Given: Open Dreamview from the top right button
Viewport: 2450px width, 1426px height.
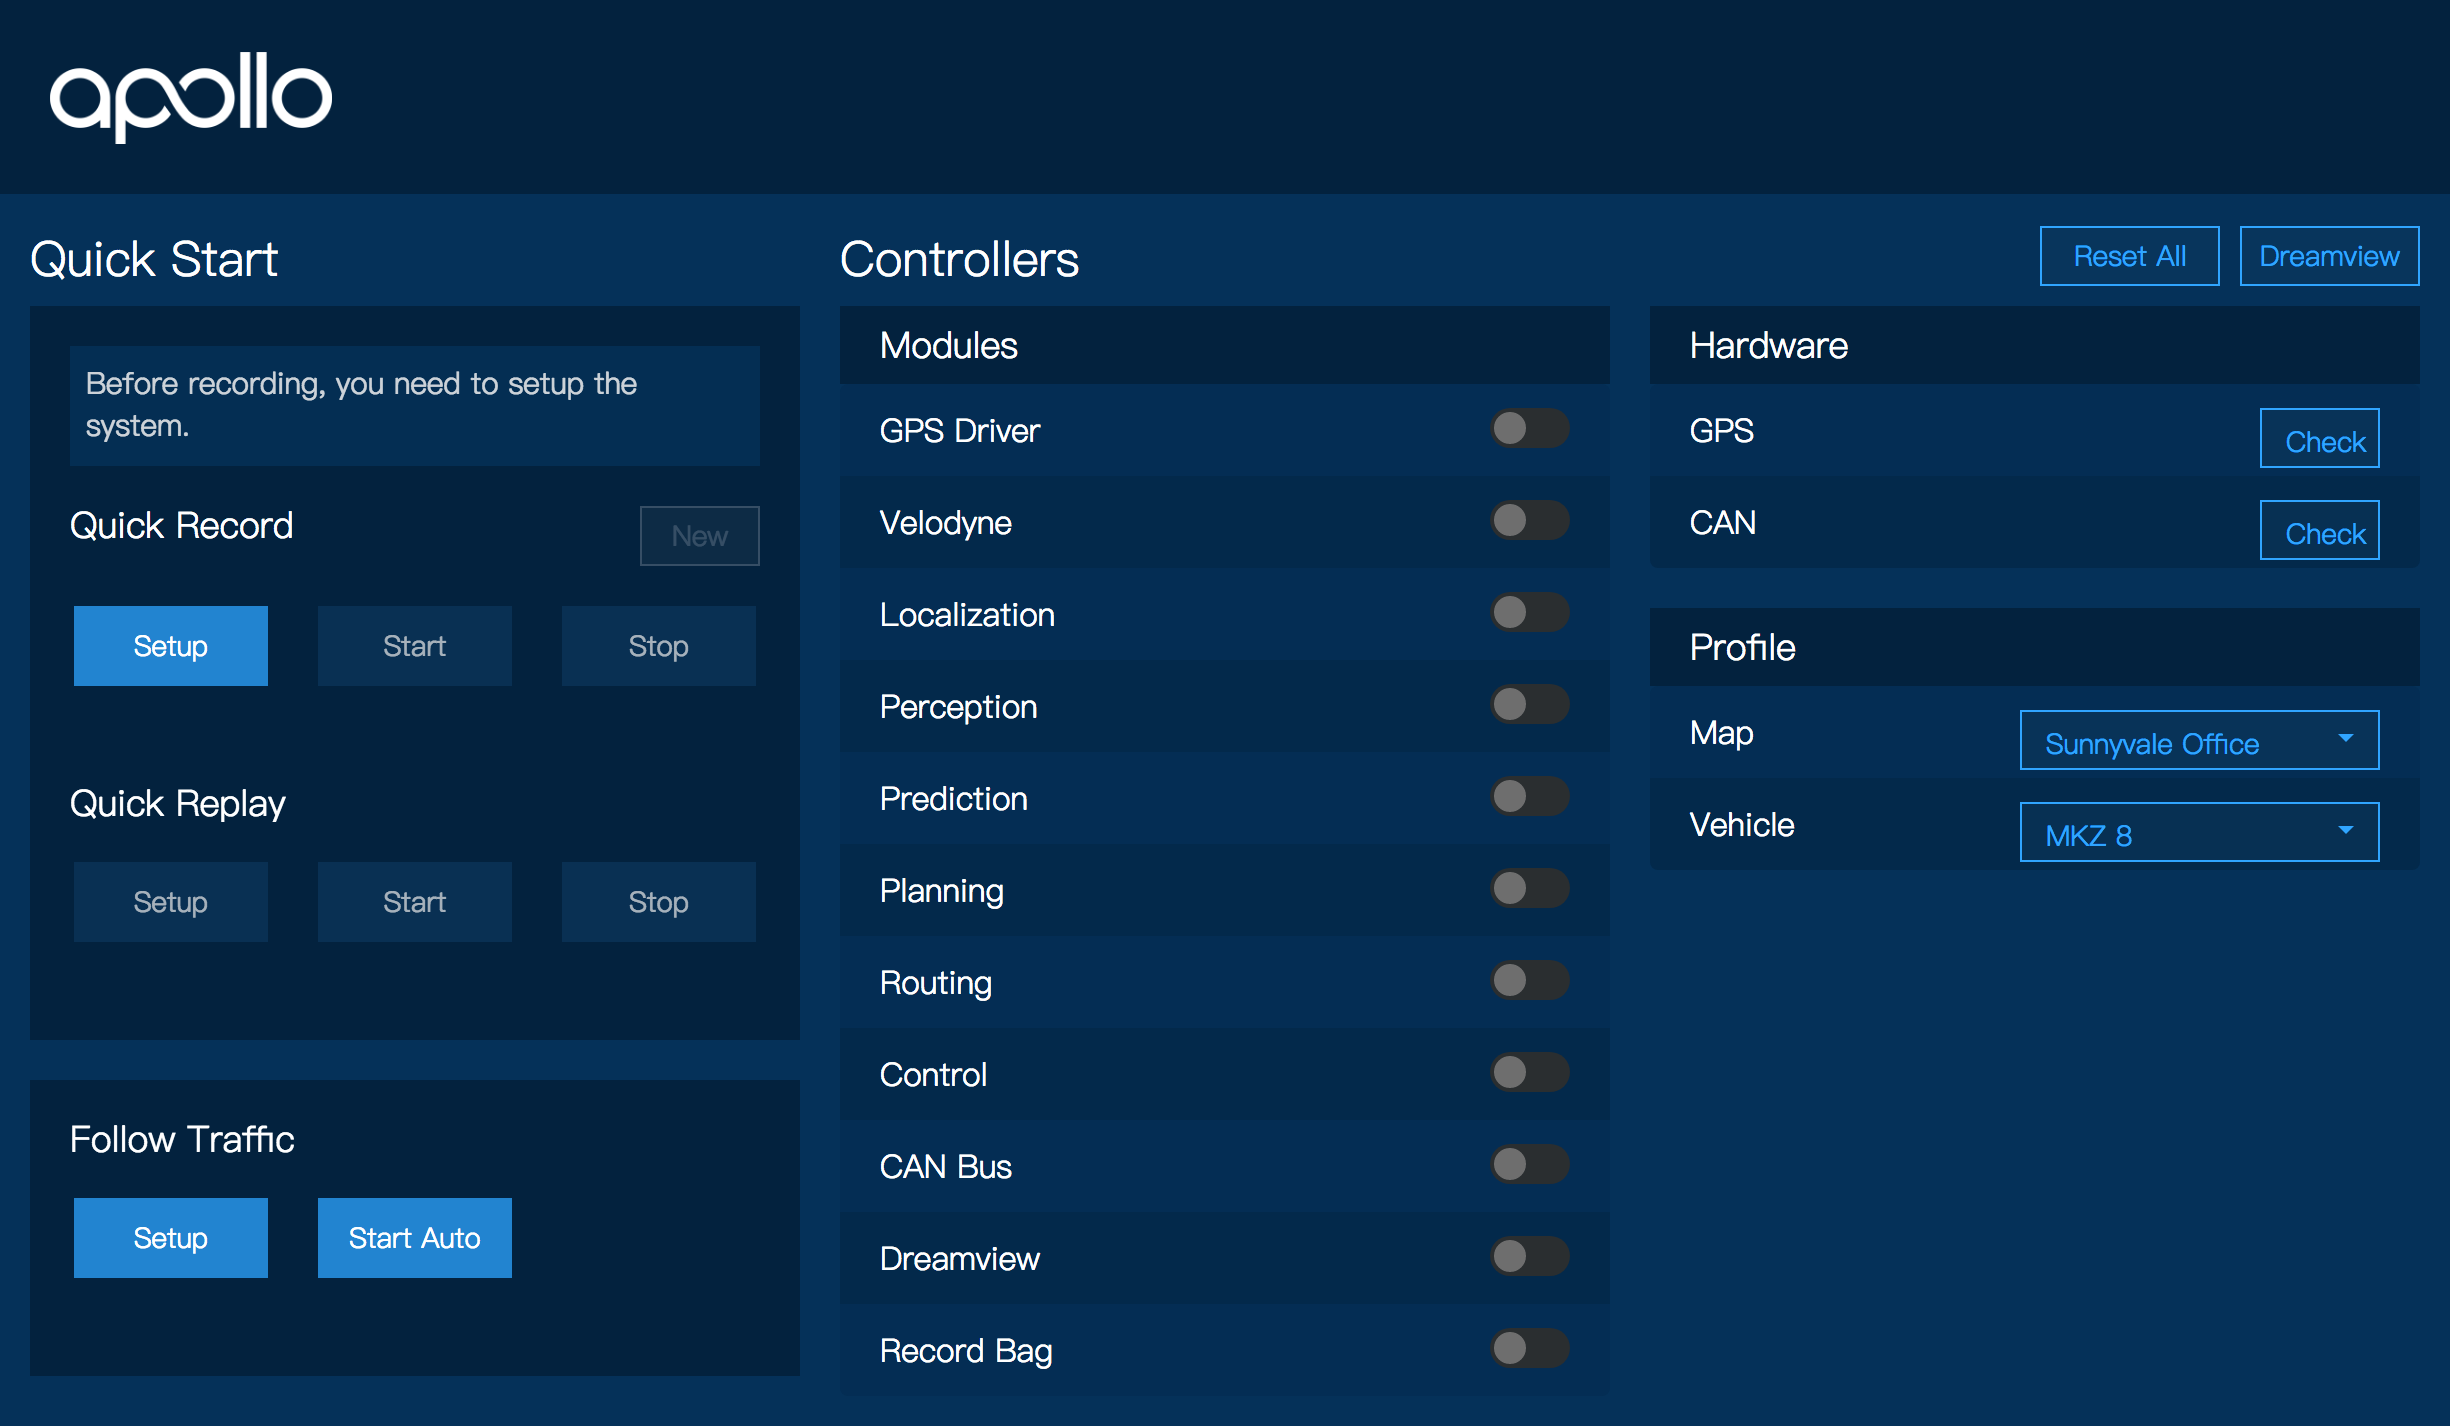Looking at the screenshot, I should [2328, 256].
